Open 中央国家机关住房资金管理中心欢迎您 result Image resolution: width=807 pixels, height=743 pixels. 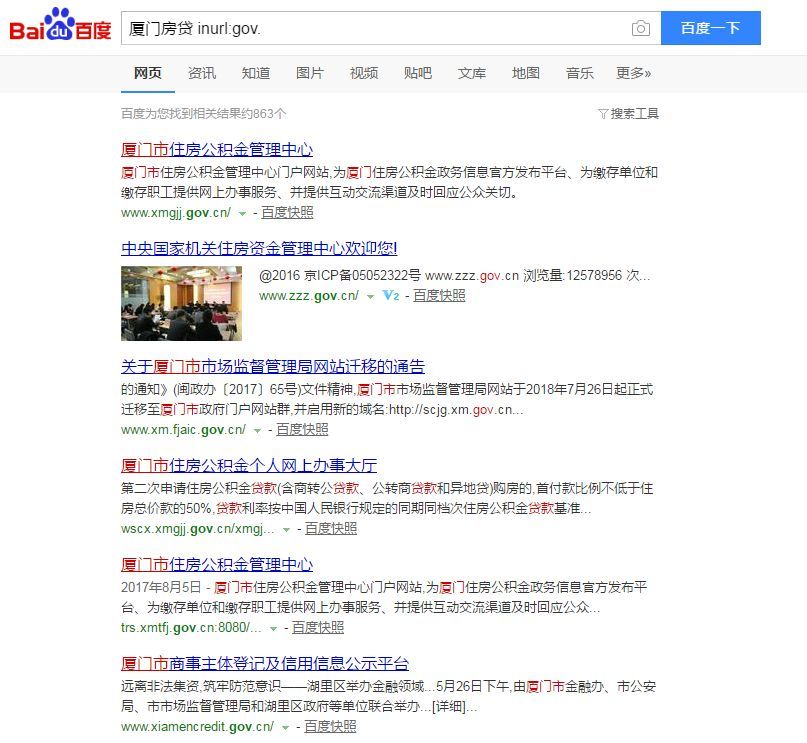259,249
